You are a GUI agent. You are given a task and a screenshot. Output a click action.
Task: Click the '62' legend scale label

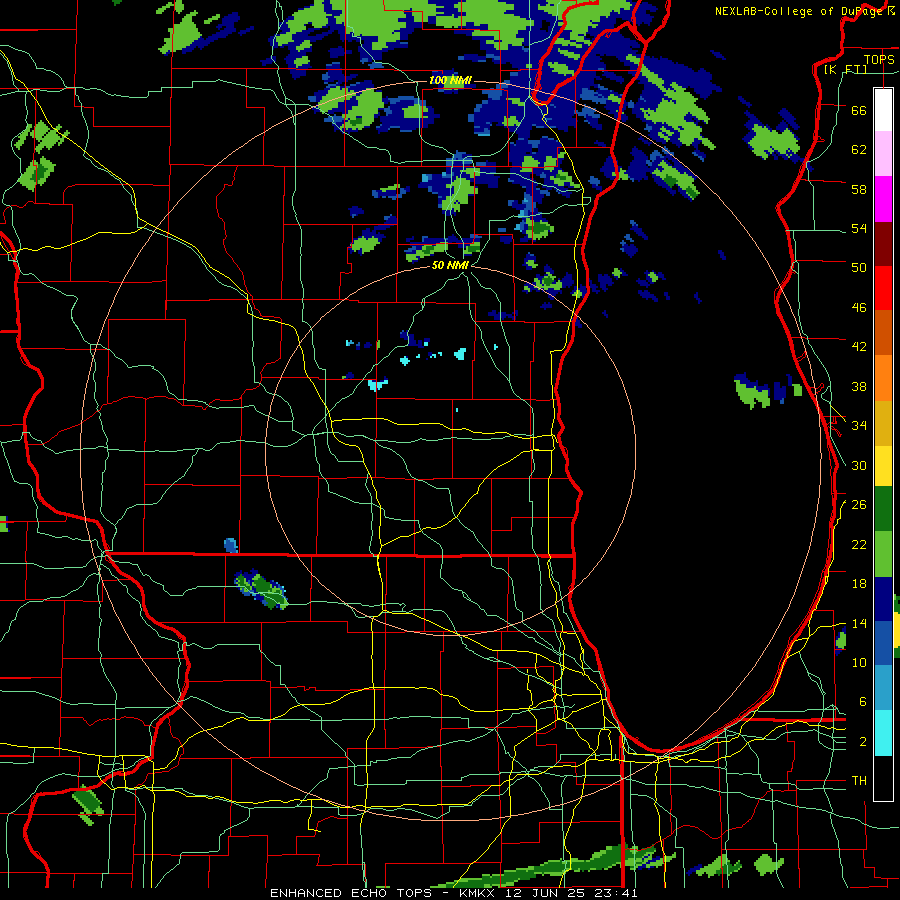click(859, 150)
